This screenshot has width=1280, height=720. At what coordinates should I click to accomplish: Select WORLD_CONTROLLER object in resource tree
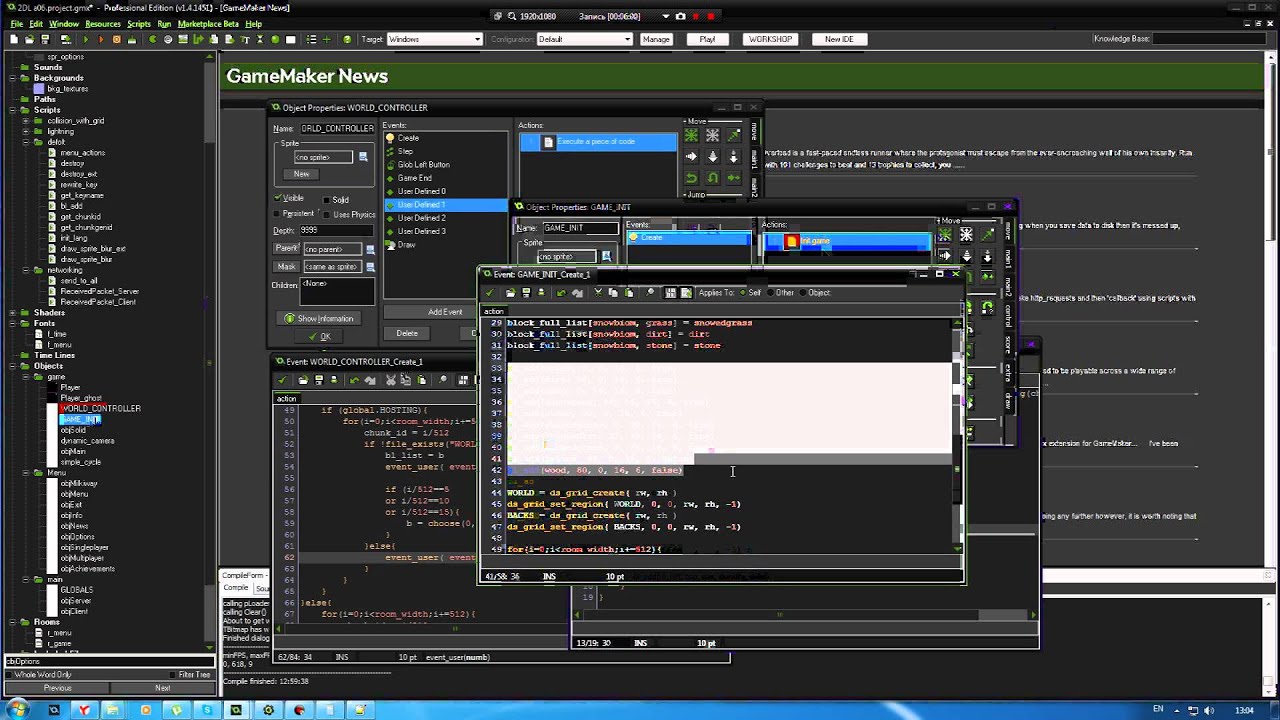101,409
